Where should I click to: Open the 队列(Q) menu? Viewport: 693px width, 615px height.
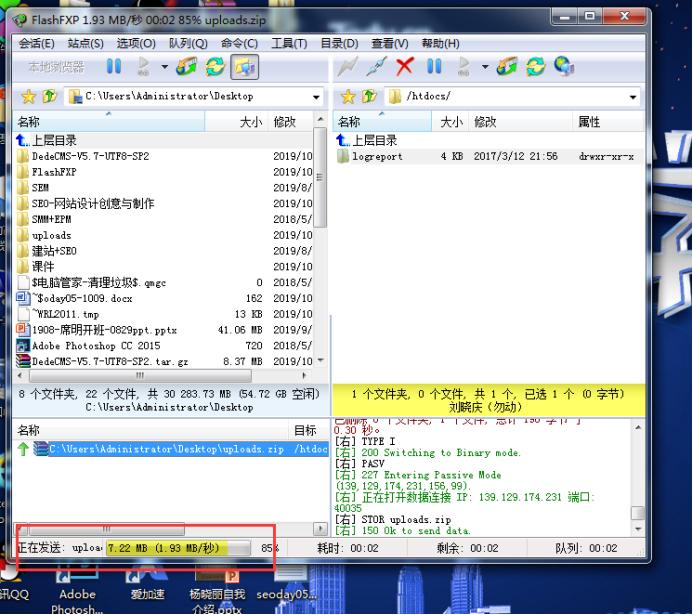pos(188,43)
